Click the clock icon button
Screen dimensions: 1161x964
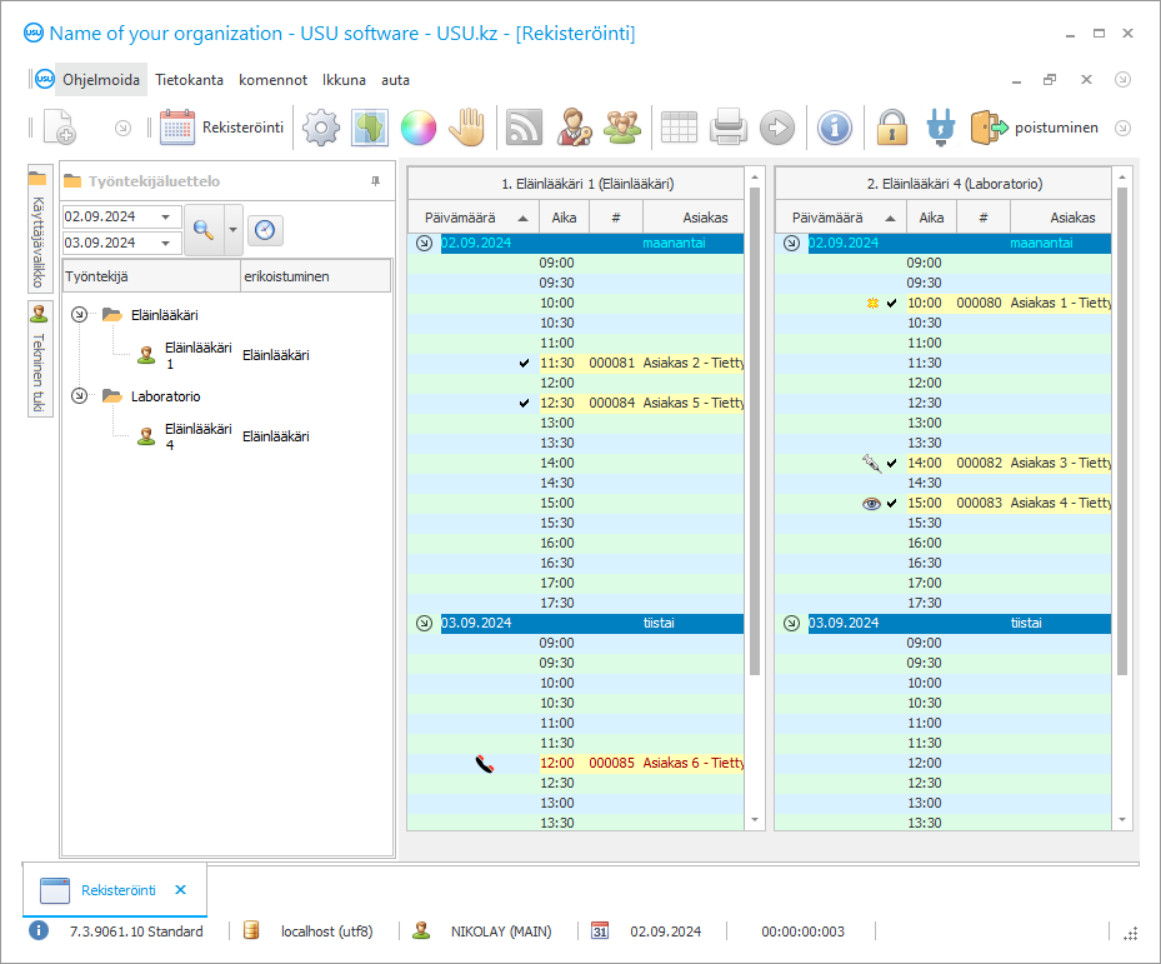pos(265,230)
